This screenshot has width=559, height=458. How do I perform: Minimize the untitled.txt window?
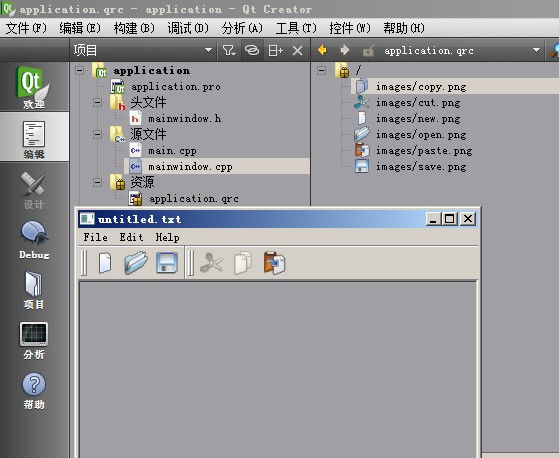pyautogui.click(x=434, y=218)
